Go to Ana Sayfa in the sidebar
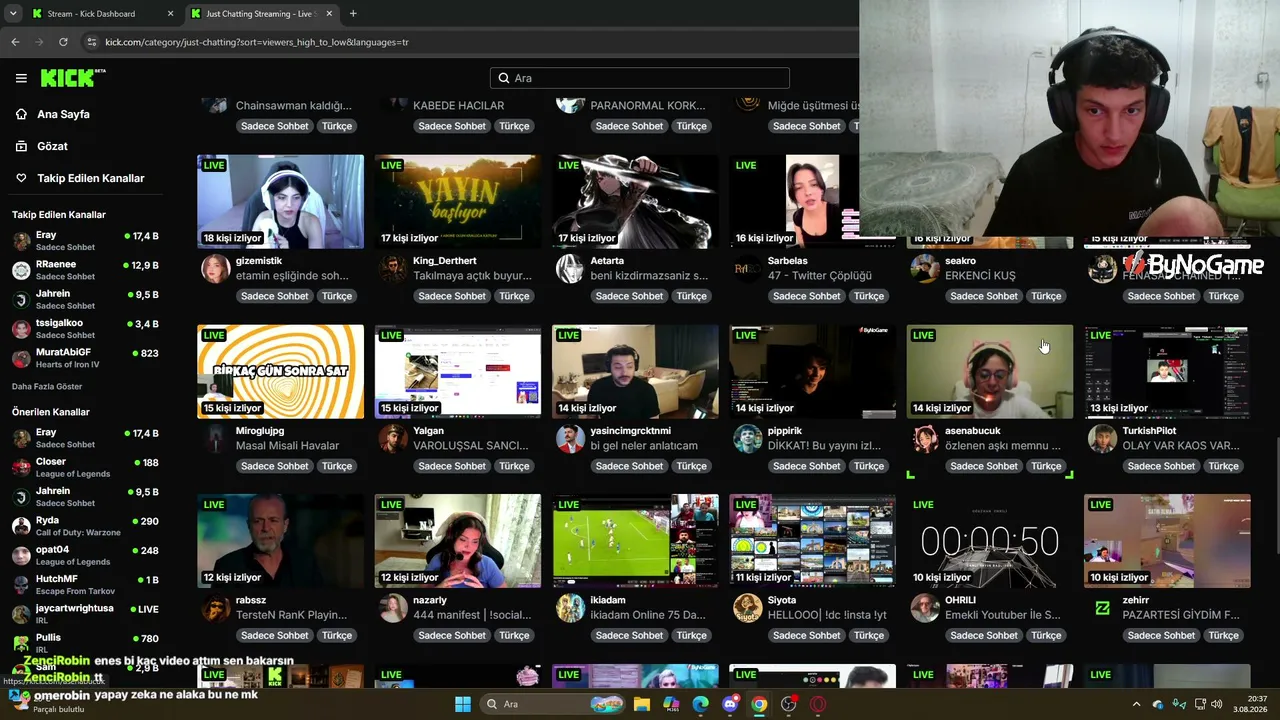 (x=63, y=114)
